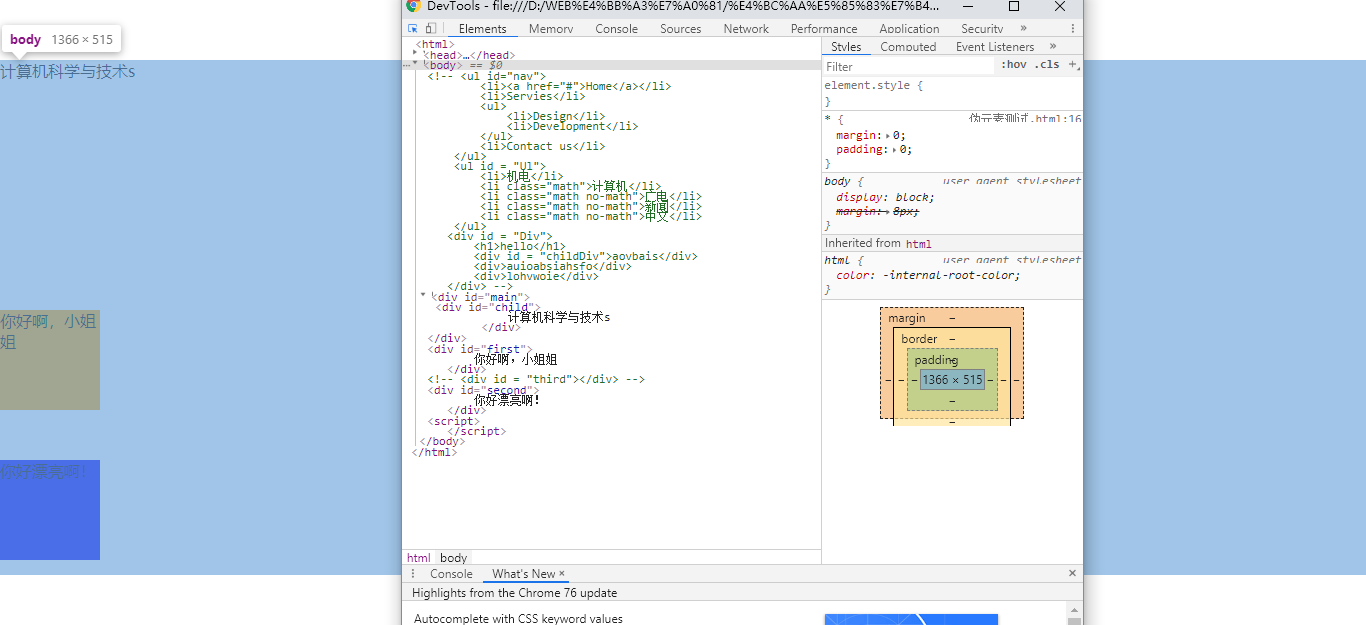Image resolution: width=1366 pixels, height=625 pixels.
Task: Show more Styles sidebar tabs chevron
Action: (x=1053, y=46)
